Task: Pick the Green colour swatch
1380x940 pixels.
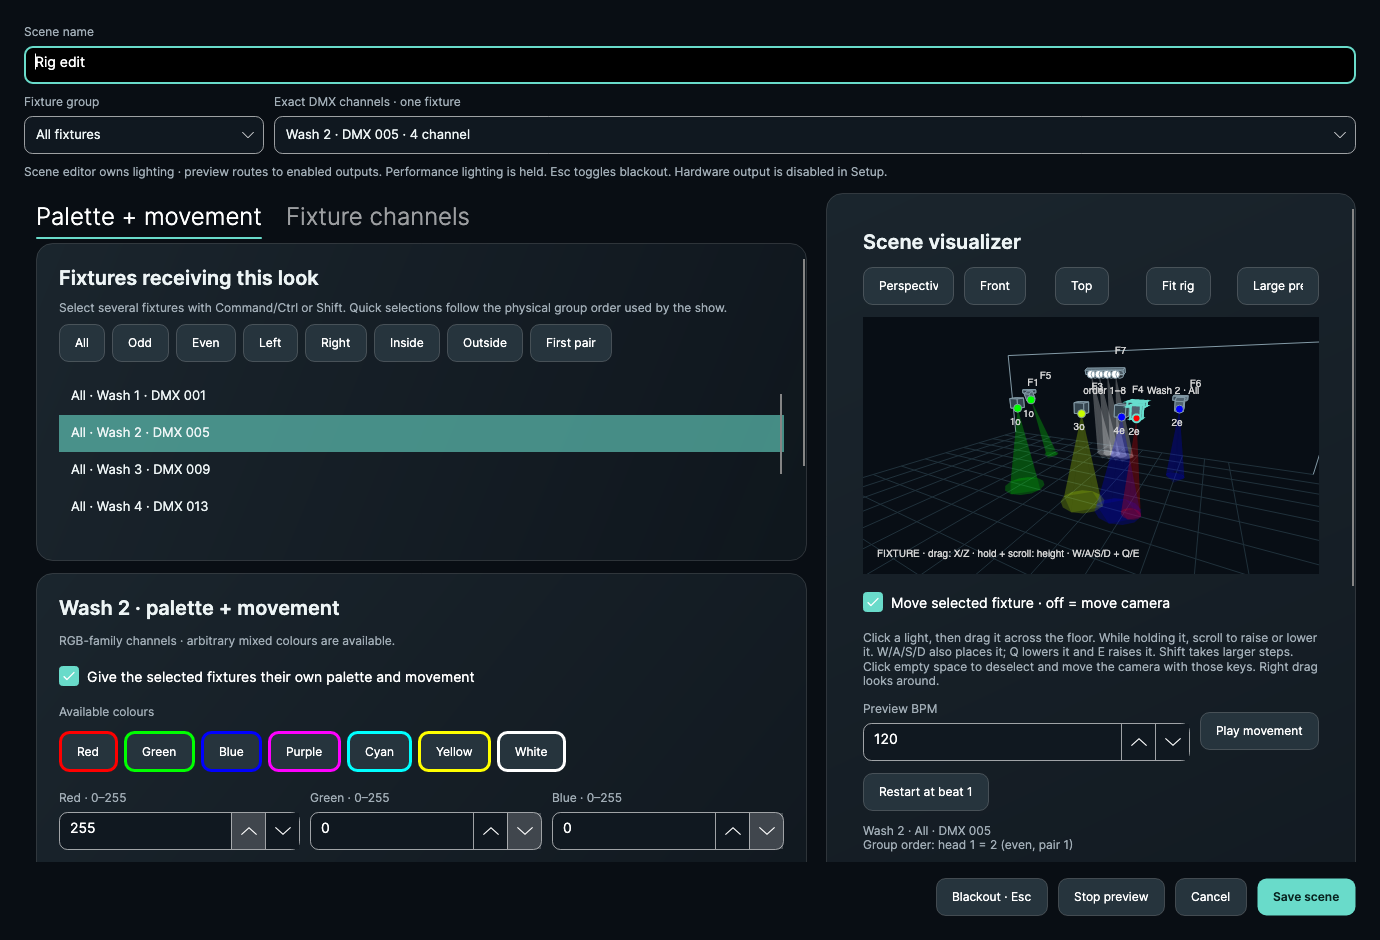Action: tap(159, 752)
